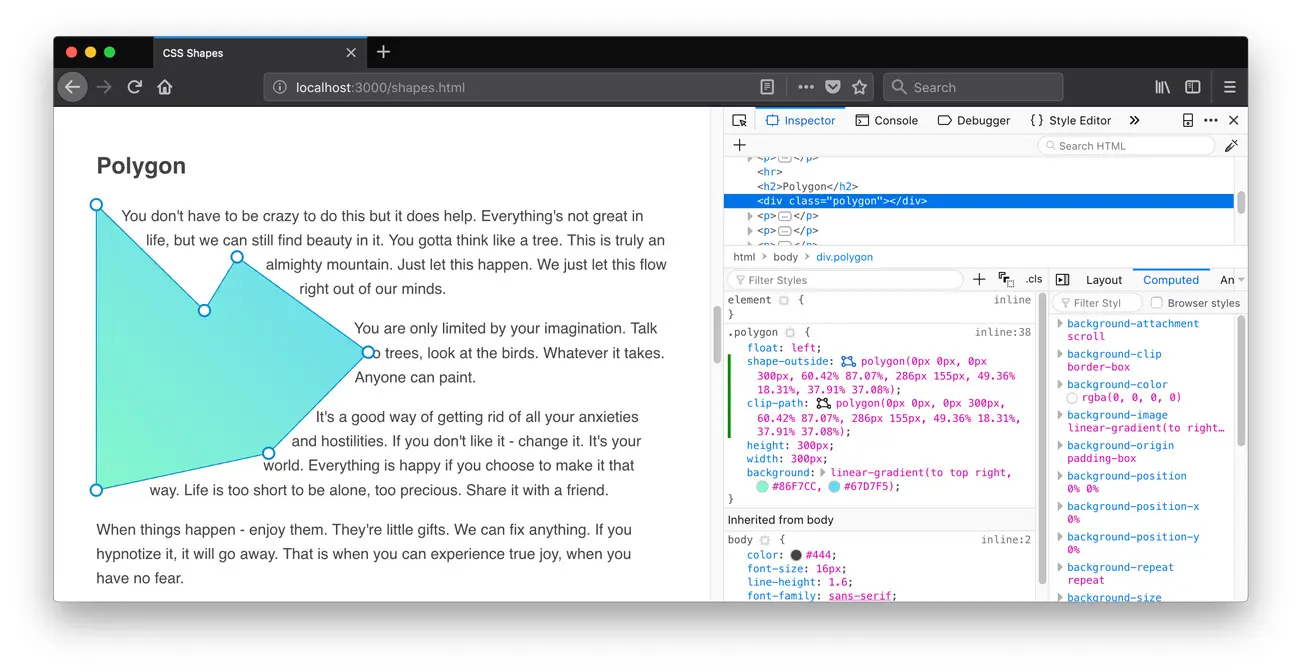Toggle clip-path polygon shape editor icon

click(x=823, y=403)
